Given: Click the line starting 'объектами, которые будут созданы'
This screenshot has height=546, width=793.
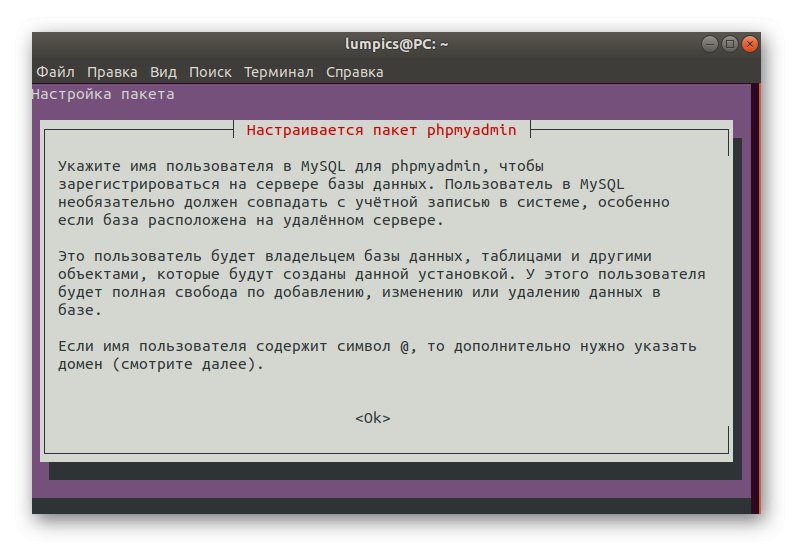Looking at the screenshot, I should 381,274.
